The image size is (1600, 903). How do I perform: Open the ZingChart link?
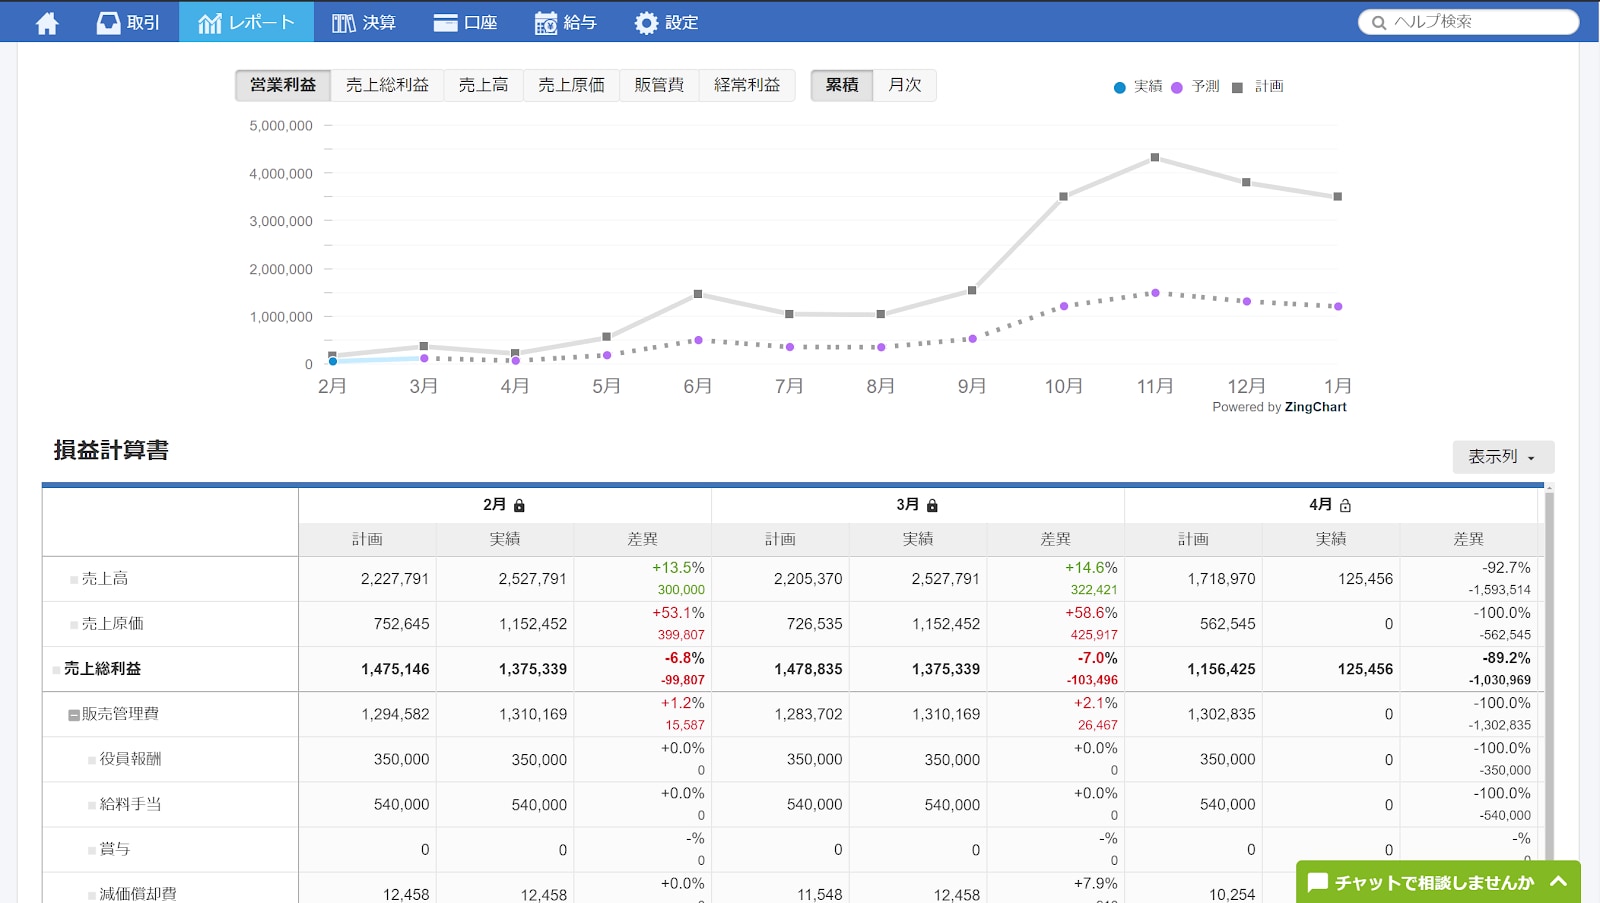[x=1315, y=407]
